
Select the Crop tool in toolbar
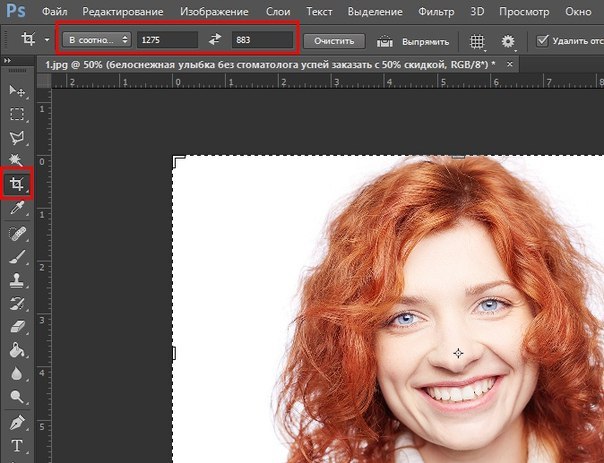click(17, 184)
